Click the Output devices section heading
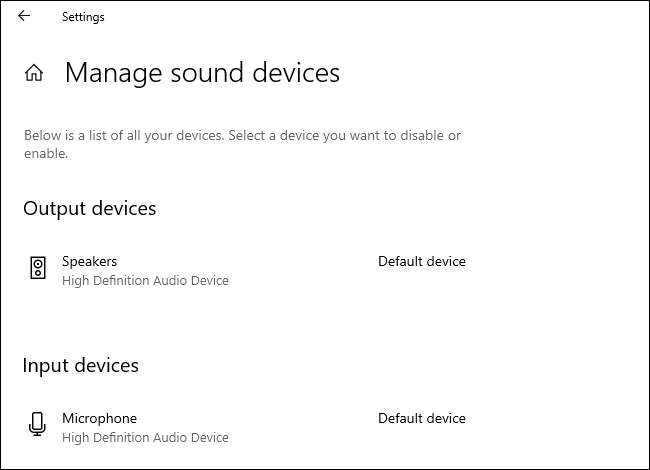This screenshot has height=470, width=650. [x=89, y=208]
